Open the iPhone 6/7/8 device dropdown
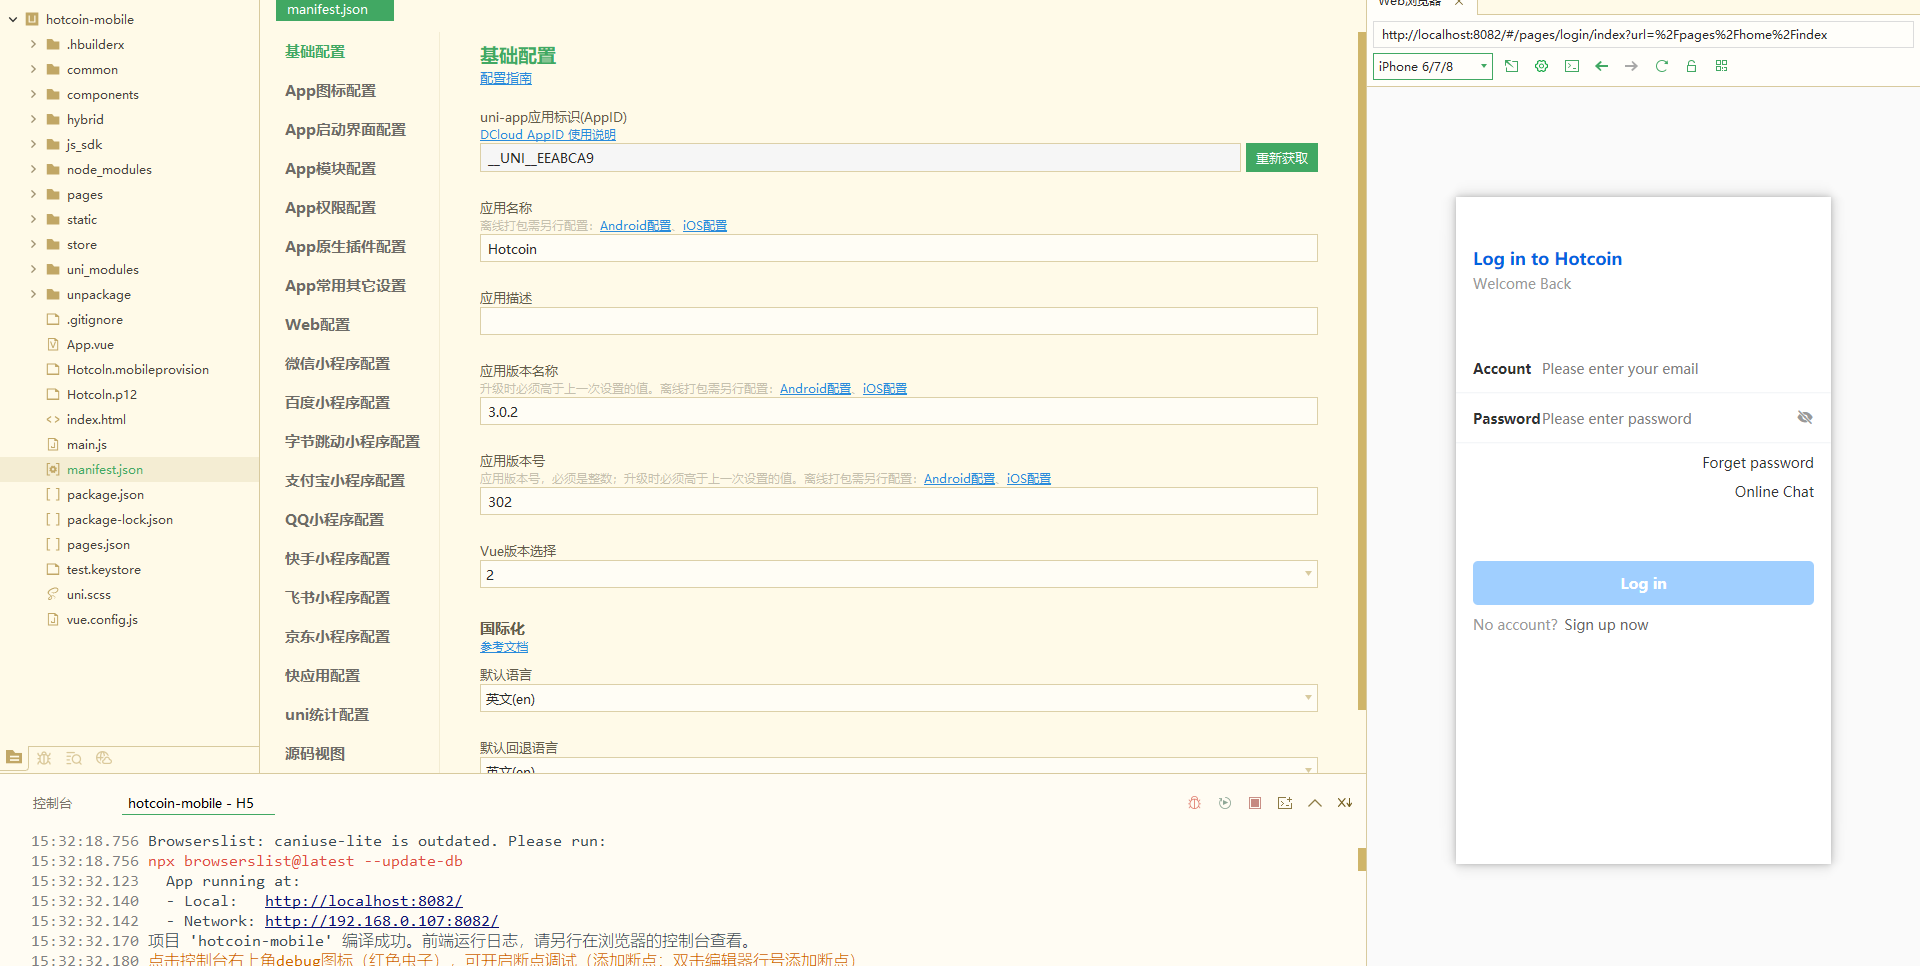Image resolution: width=1920 pixels, height=966 pixels. (1432, 66)
